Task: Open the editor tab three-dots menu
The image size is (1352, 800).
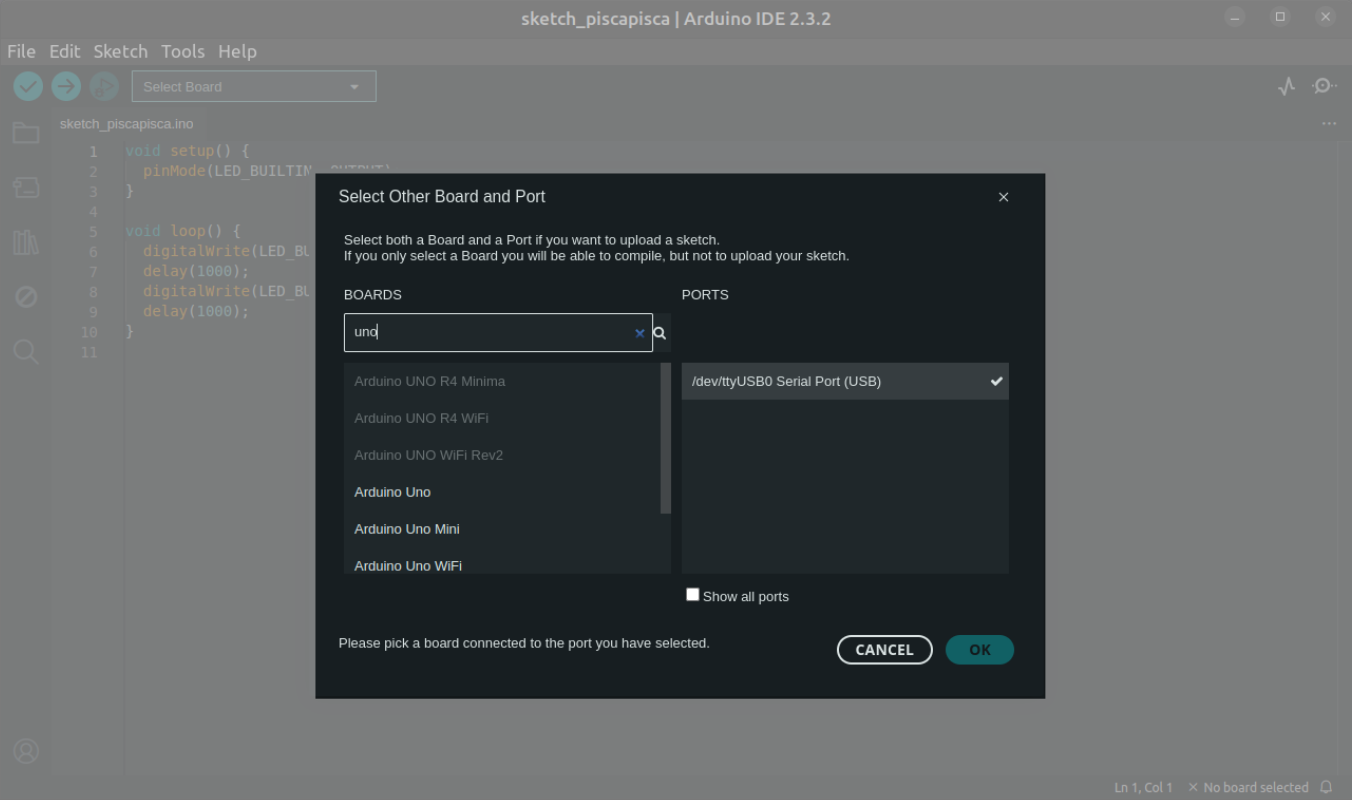Action: coord(1329,124)
